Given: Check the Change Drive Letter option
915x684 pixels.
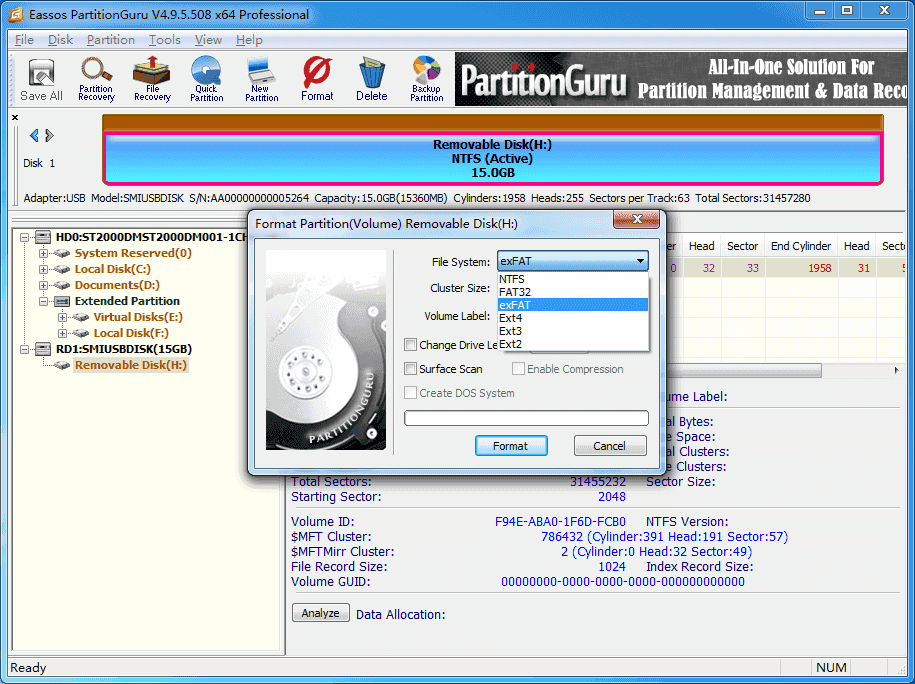Looking at the screenshot, I should coord(411,345).
